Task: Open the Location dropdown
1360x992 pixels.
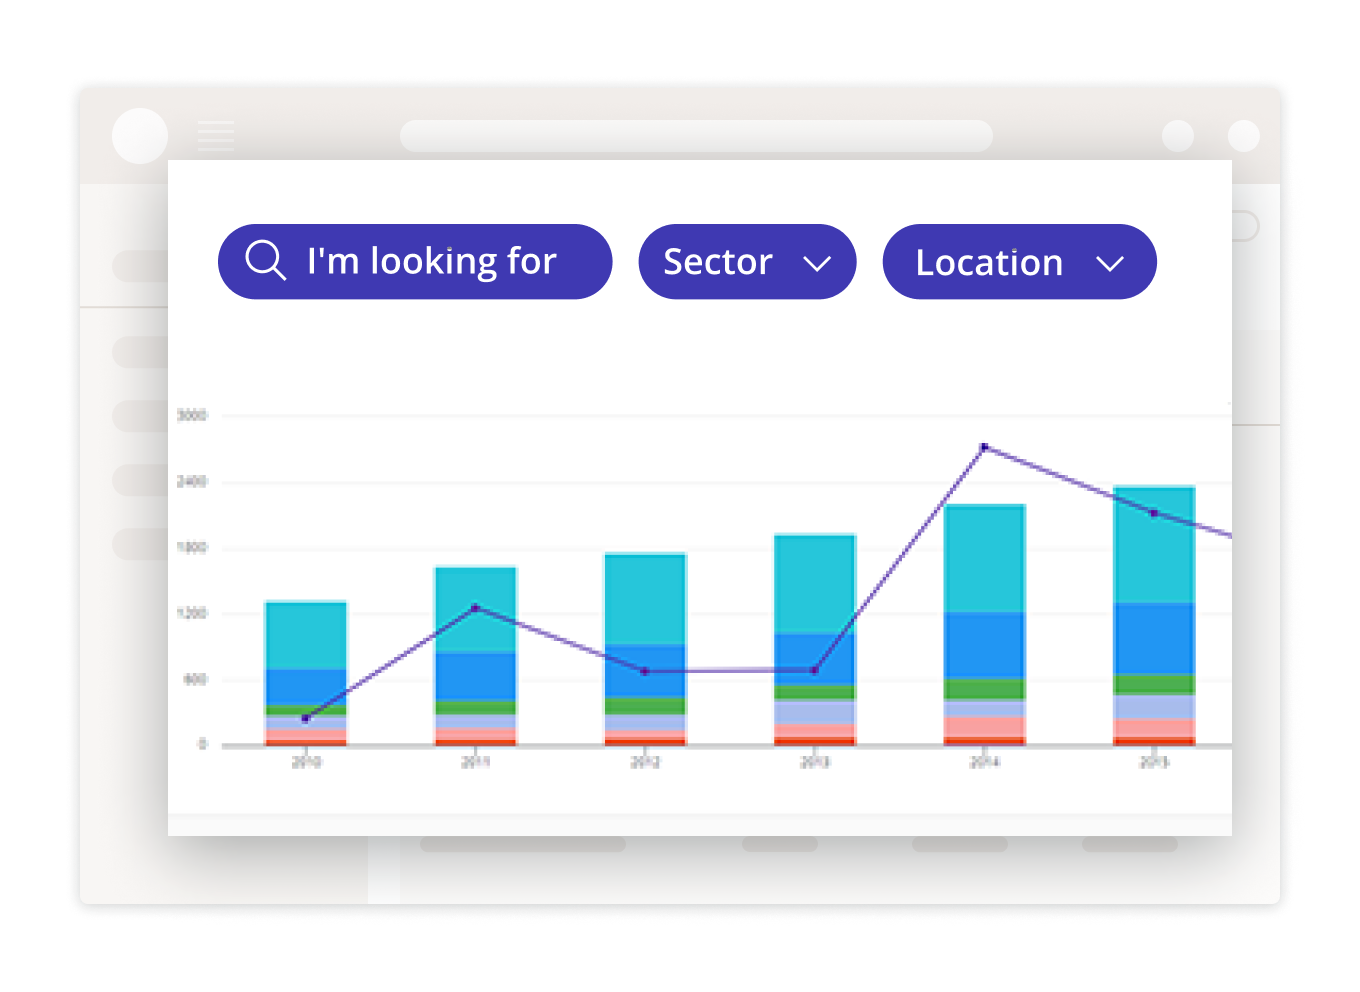Action: pyautogui.click(x=1019, y=261)
